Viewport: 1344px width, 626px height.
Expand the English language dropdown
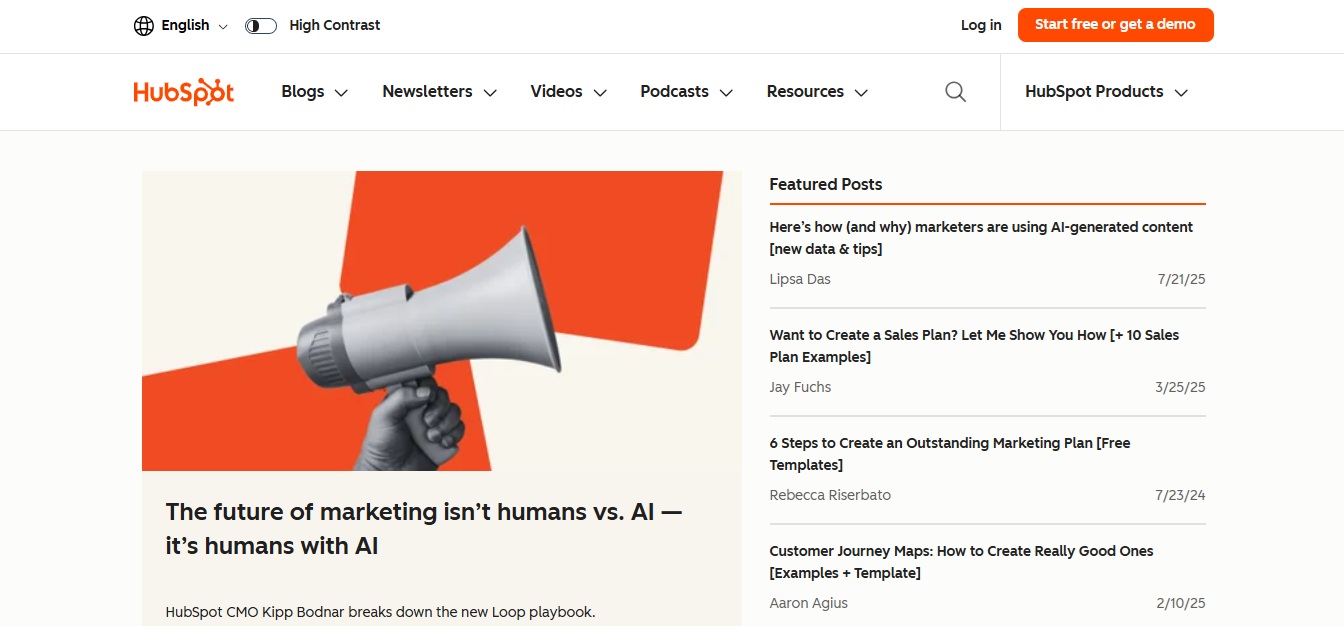[x=194, y=26]
